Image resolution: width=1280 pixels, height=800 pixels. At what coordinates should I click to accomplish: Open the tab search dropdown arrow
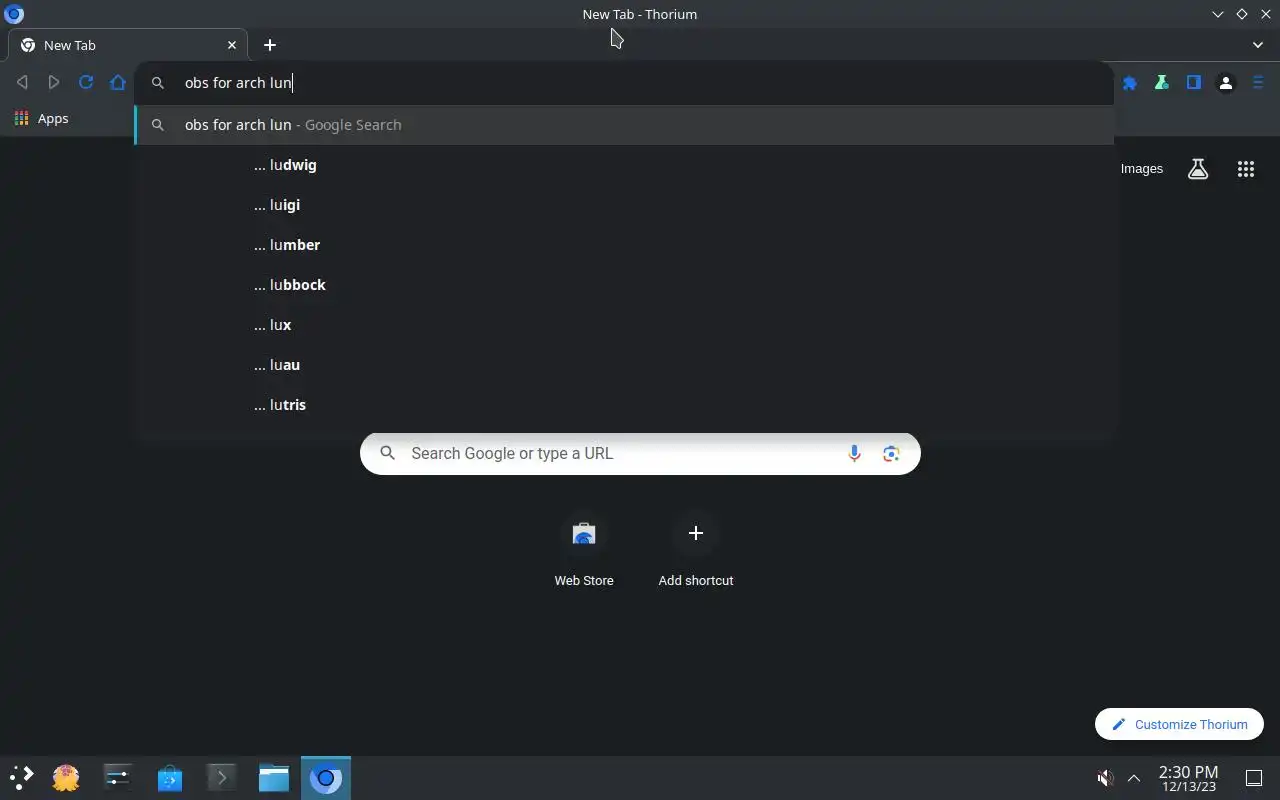[1258, 45]
